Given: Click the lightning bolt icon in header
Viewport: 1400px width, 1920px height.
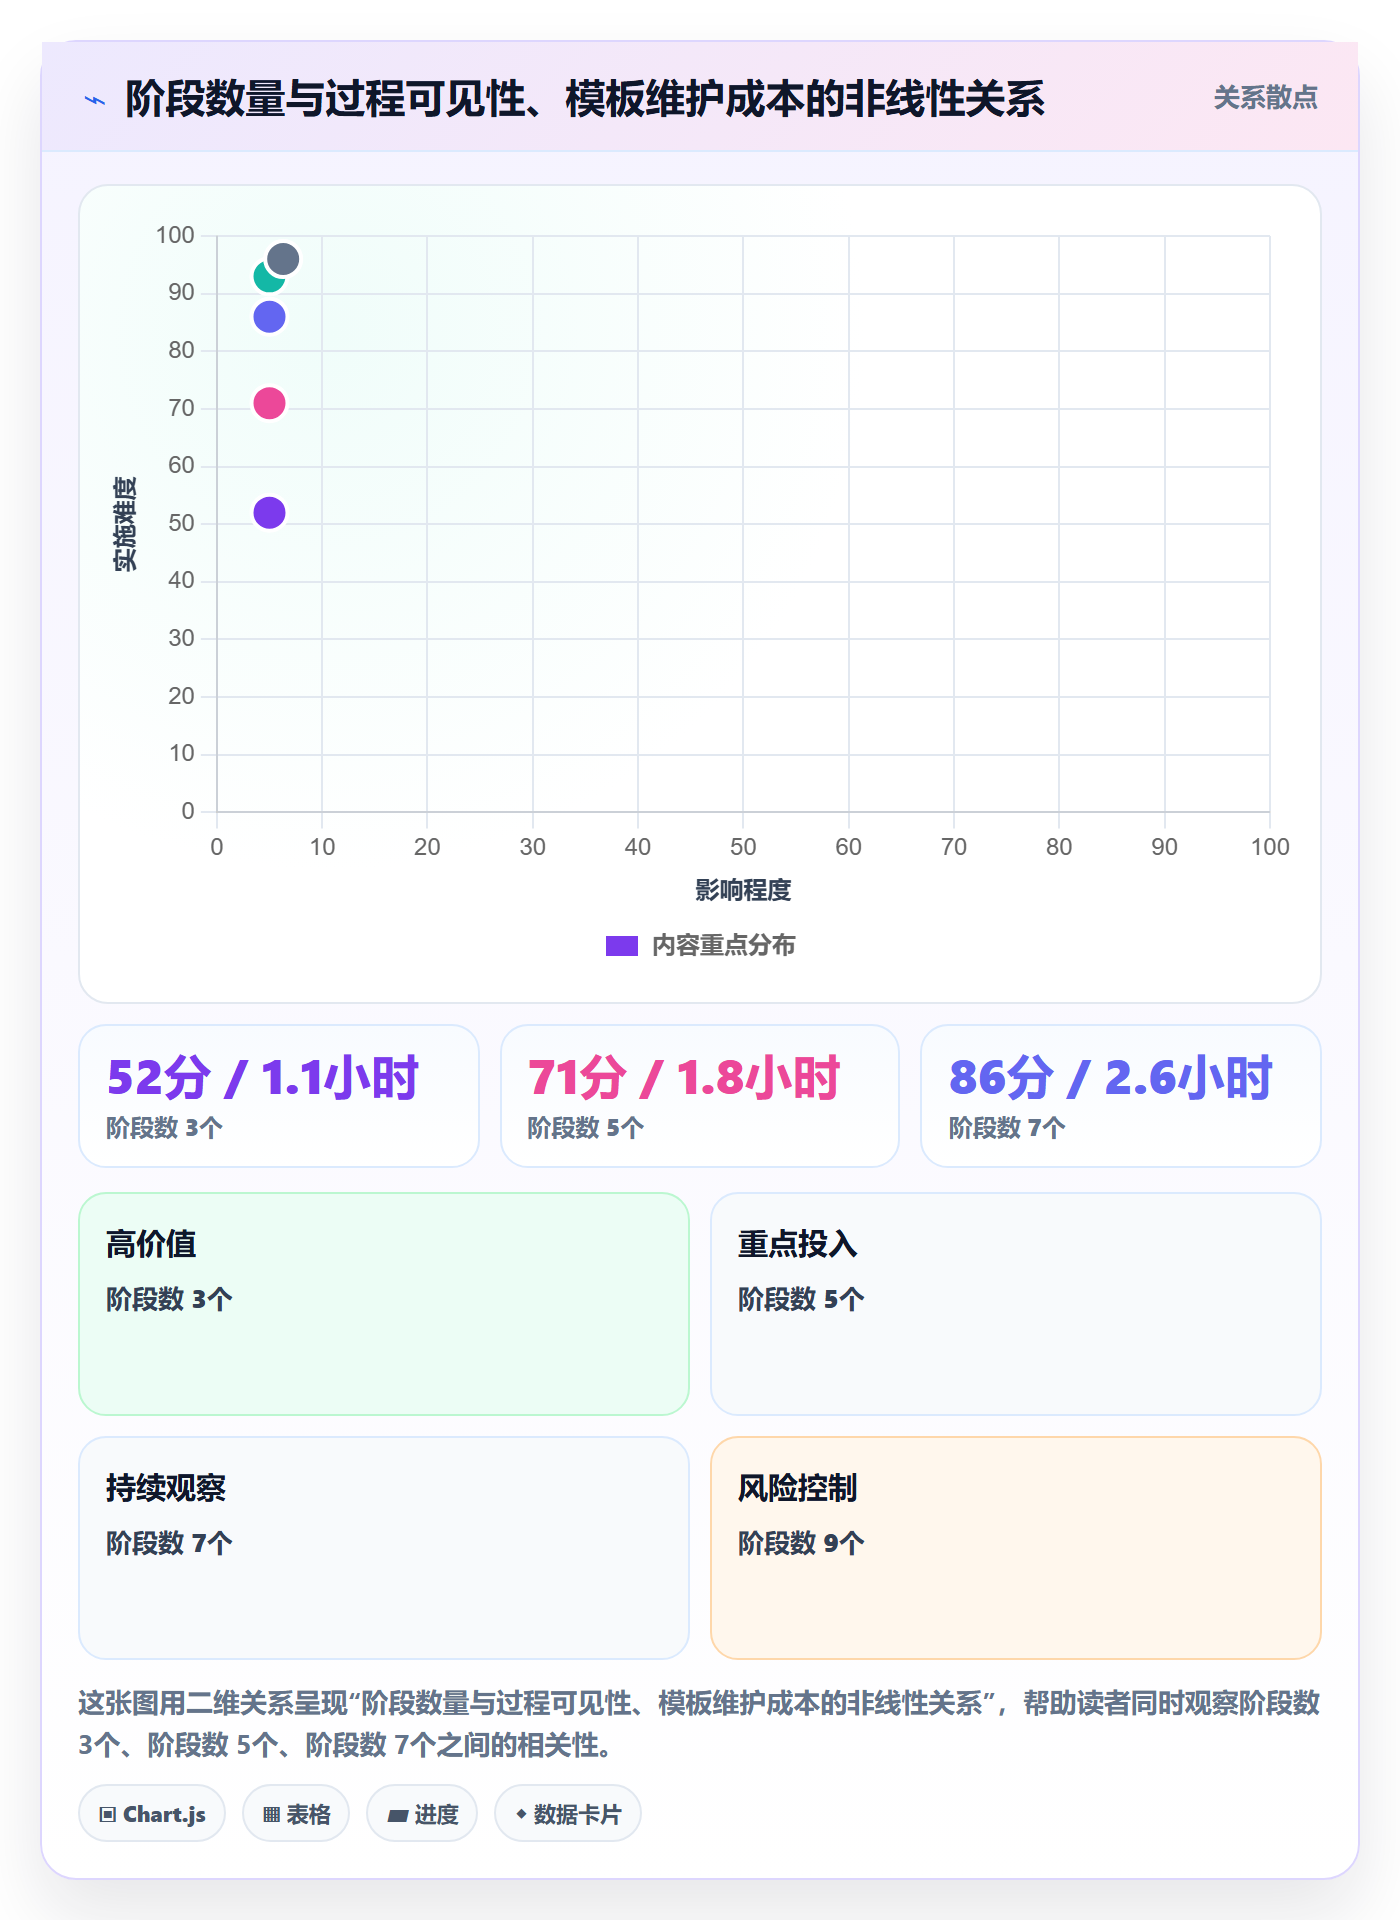Looking at the screenshot, I should pyautogui.click(x=95, y=100).
